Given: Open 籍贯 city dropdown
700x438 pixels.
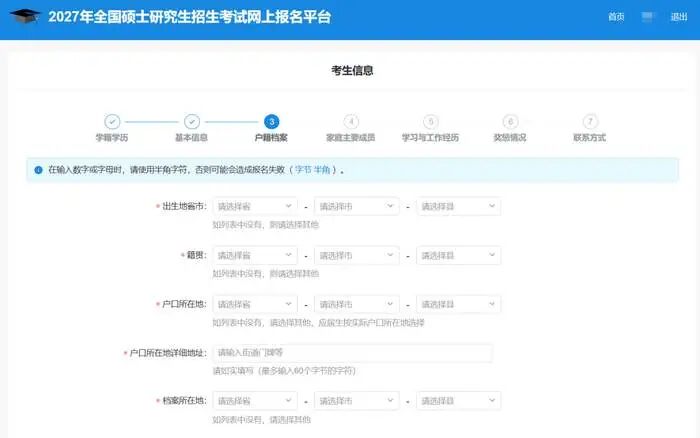Looking at the screenshot, I should [x=357, y=255].
